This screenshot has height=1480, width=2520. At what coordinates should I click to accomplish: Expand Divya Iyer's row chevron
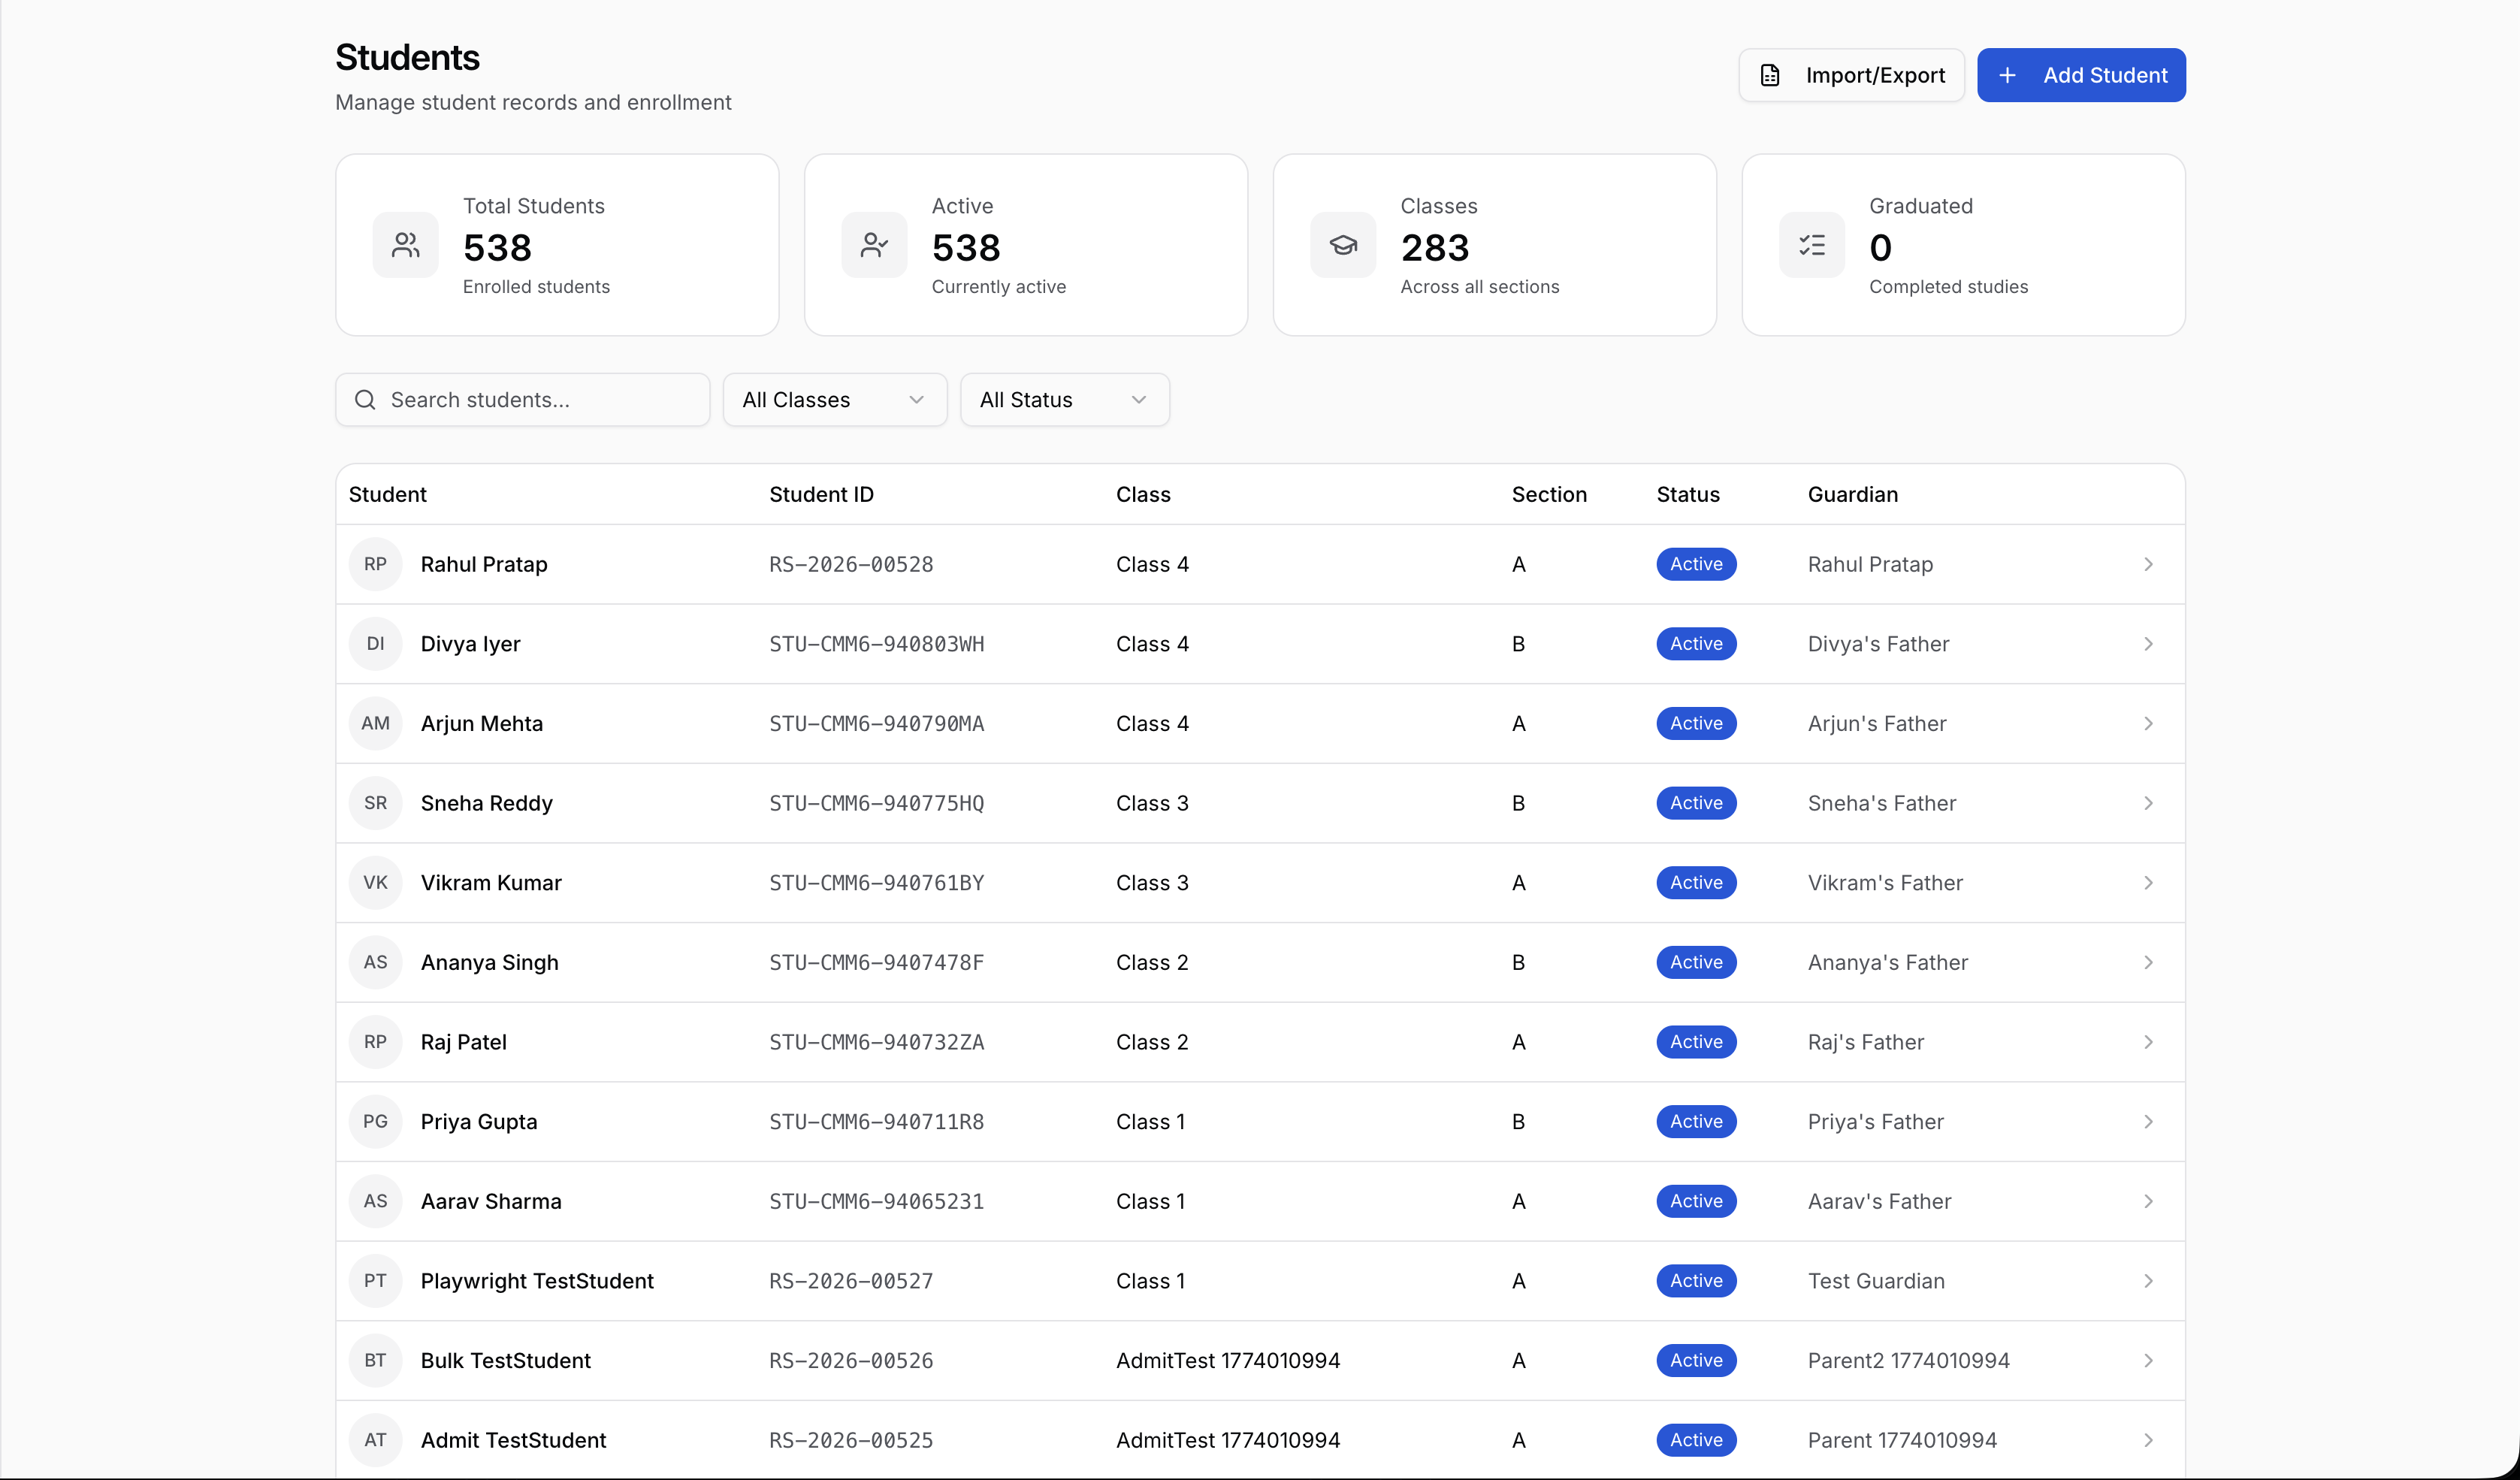coord(2148,644)
